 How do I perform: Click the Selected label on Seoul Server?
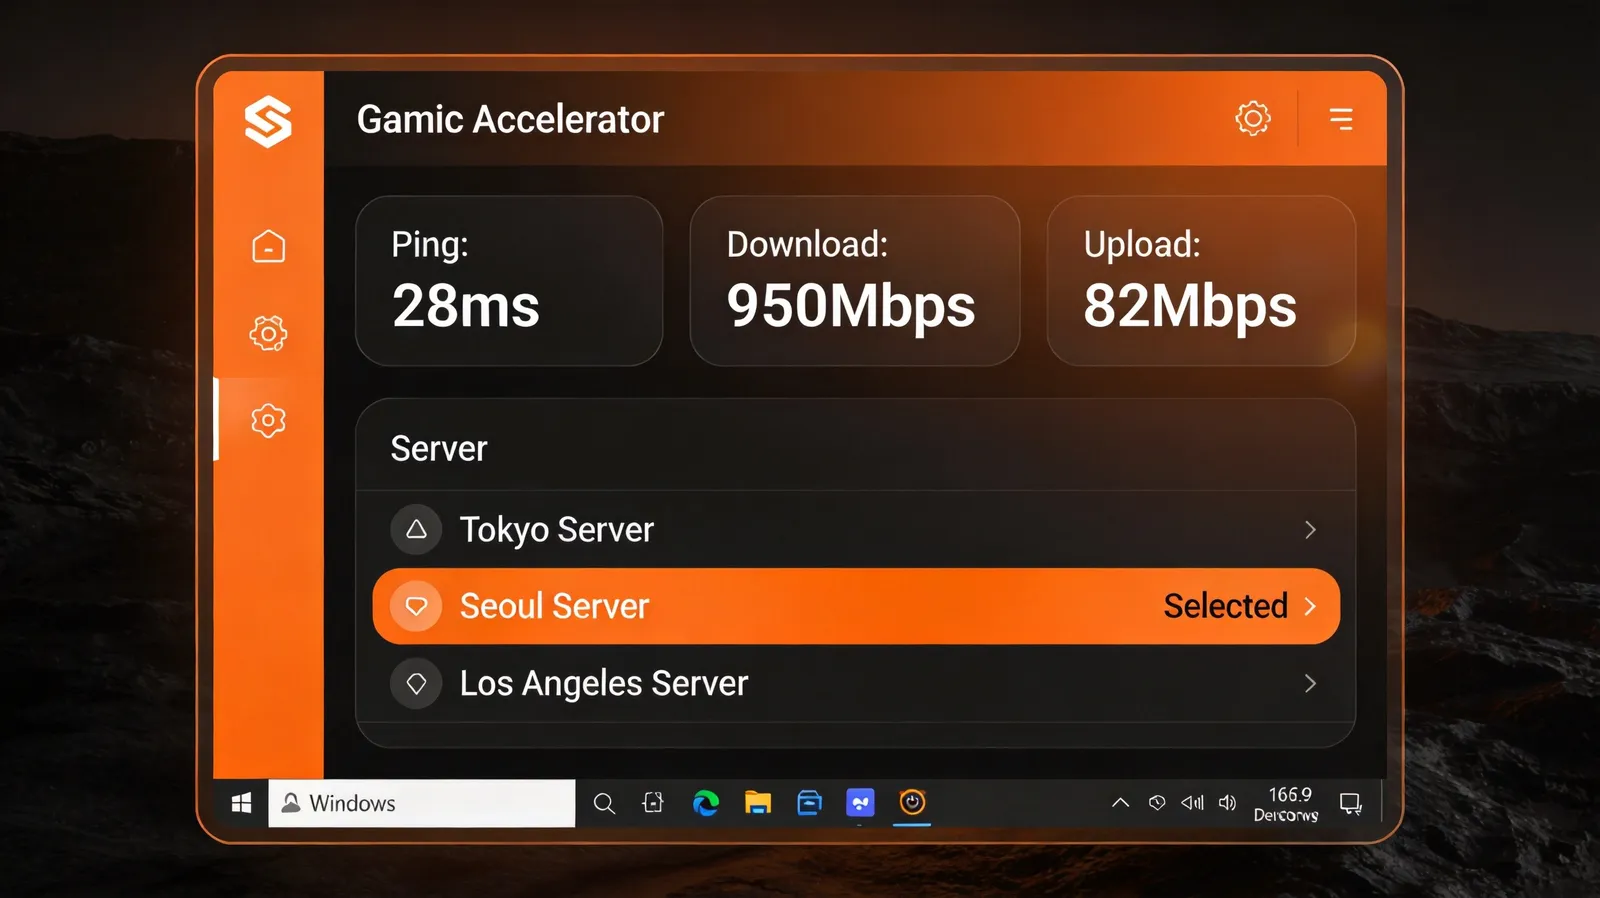[1225, 606]
